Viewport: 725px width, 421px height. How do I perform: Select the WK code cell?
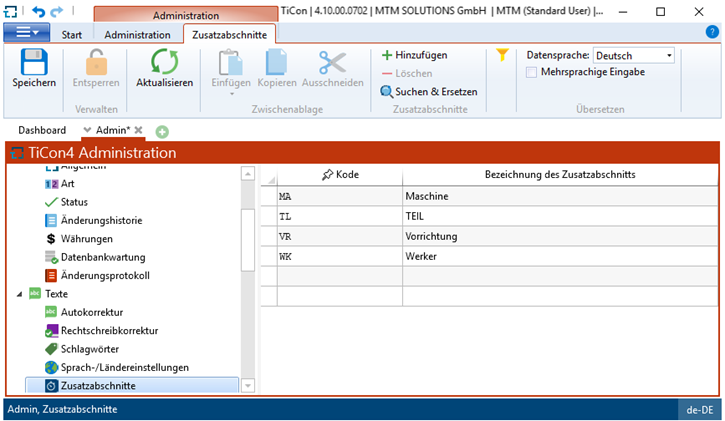click(340, 256)
